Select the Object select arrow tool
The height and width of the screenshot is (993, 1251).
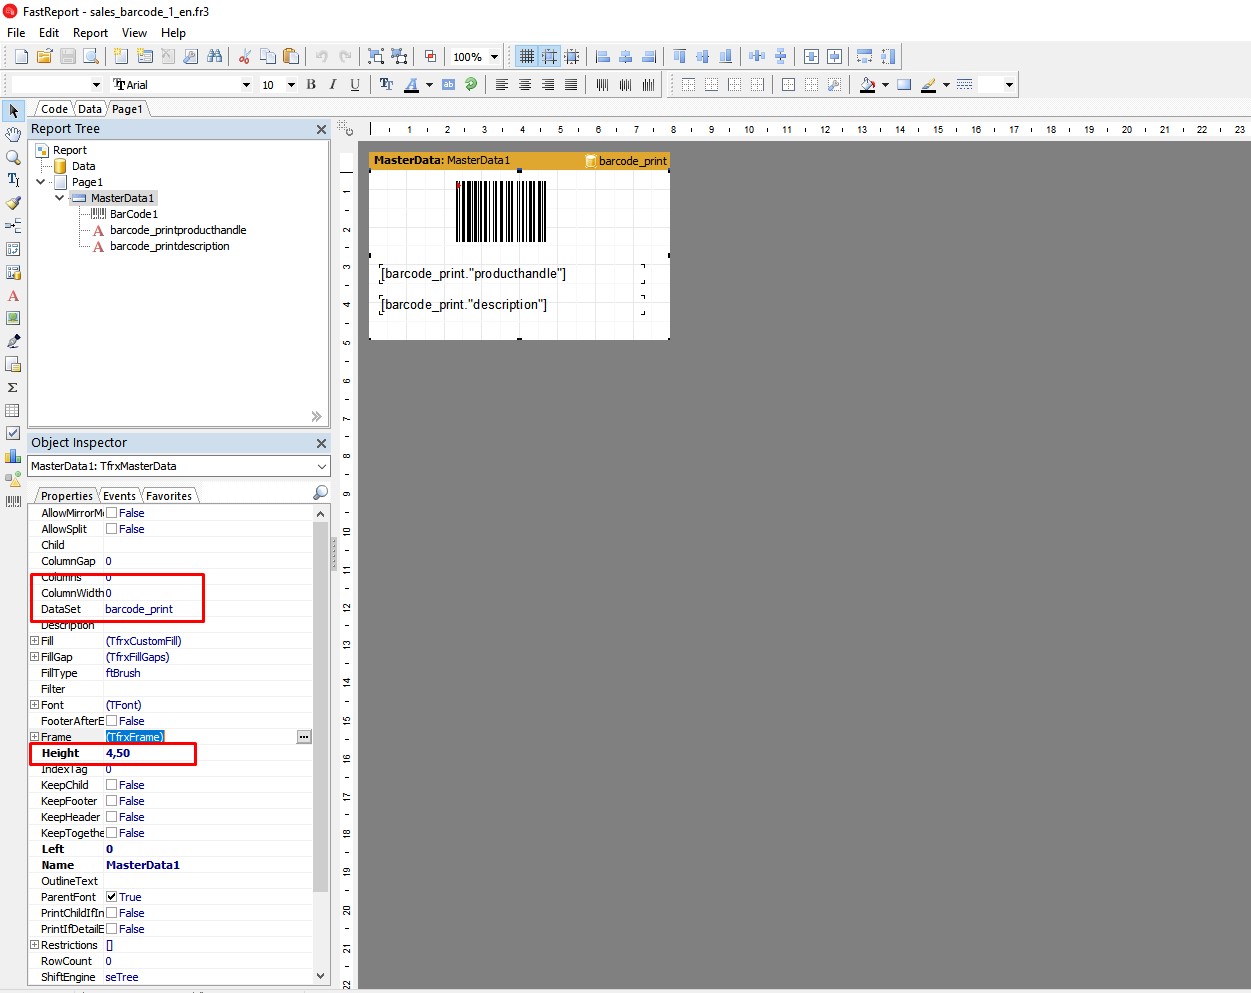[13, 111]
